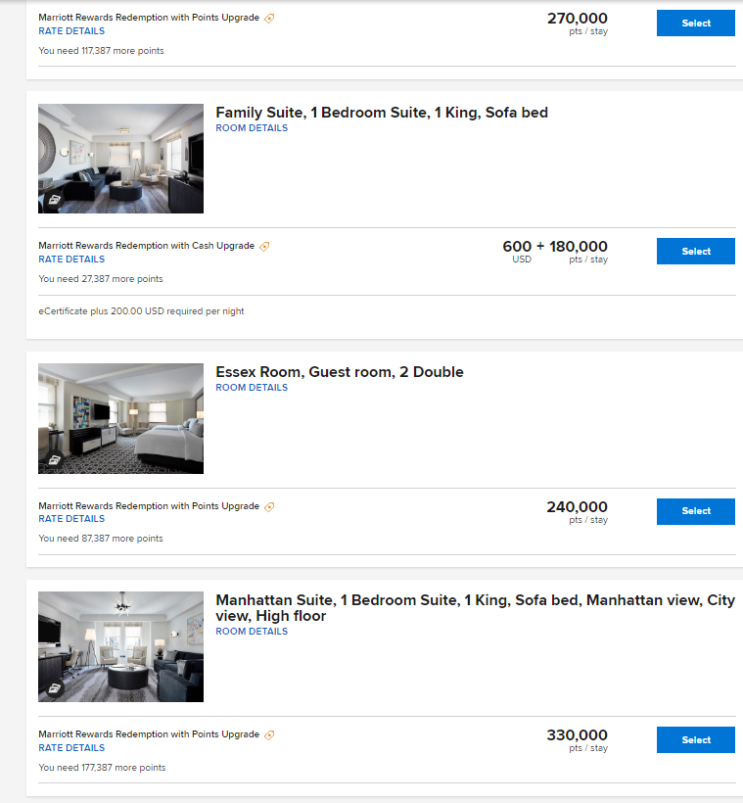Click rate tag icon beside 270,000 points rate

click(269, 18)
